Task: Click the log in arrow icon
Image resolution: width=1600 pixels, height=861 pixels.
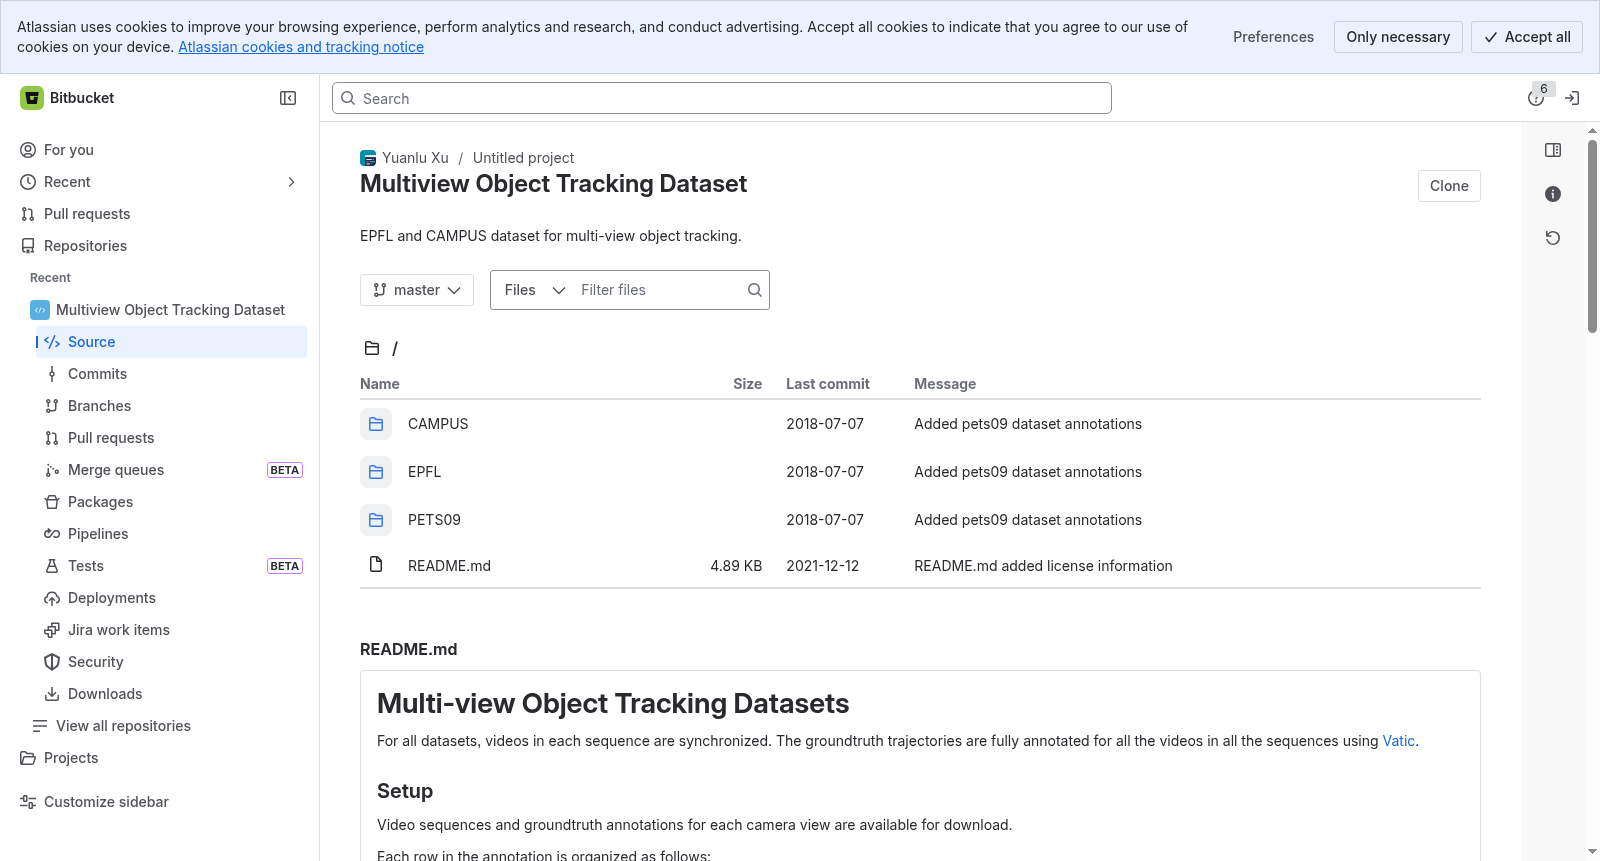Action: tap(1572, 98)
